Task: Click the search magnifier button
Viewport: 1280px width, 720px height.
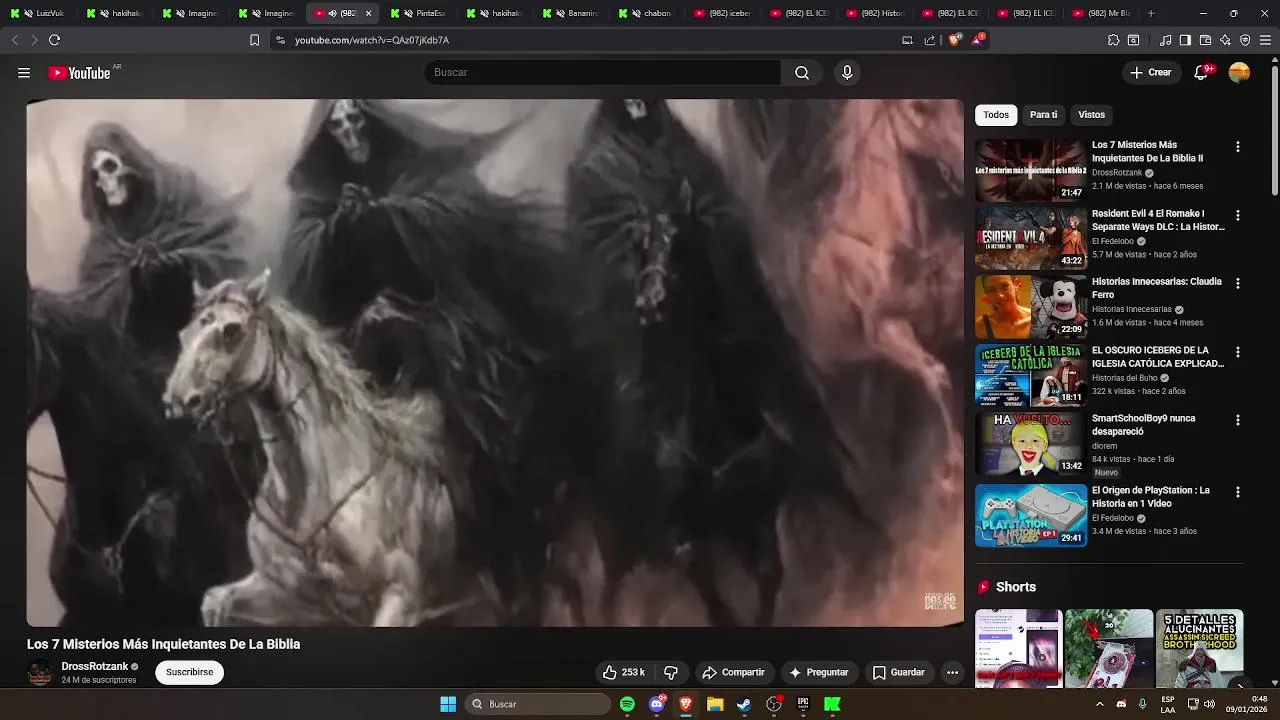Action: [802, 72]
